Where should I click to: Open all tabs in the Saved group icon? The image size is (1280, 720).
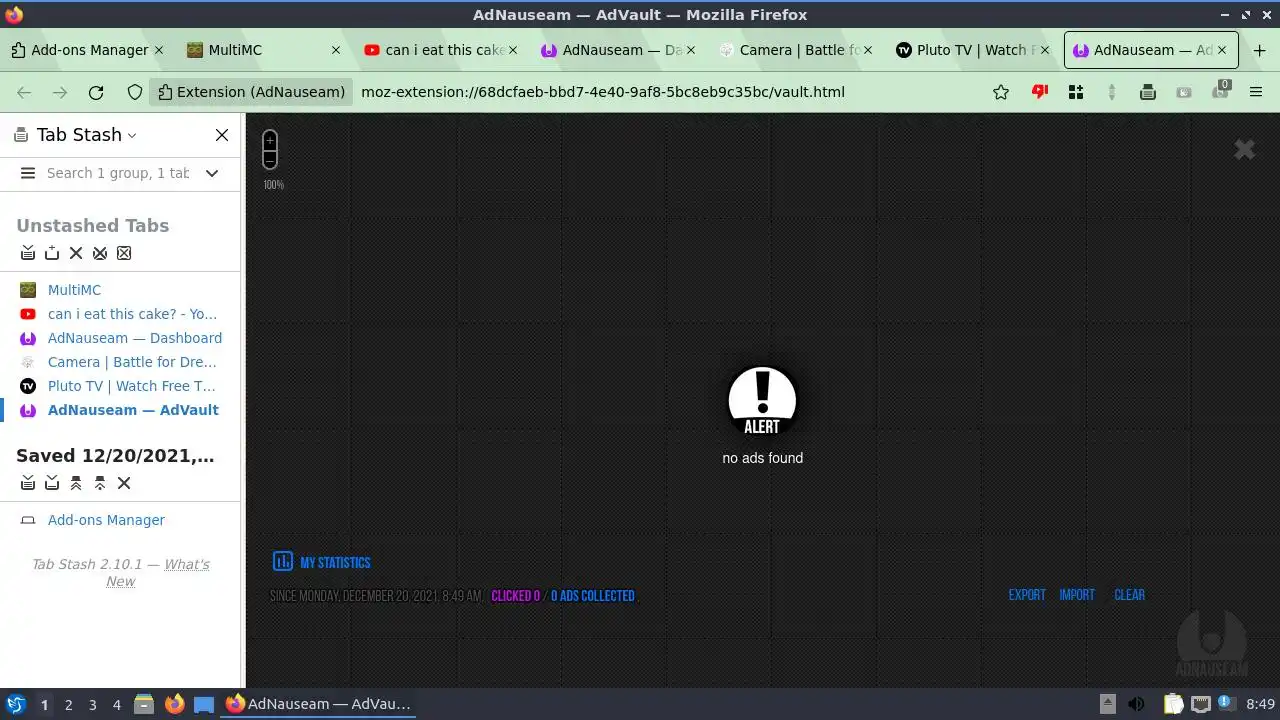(76, 483)
